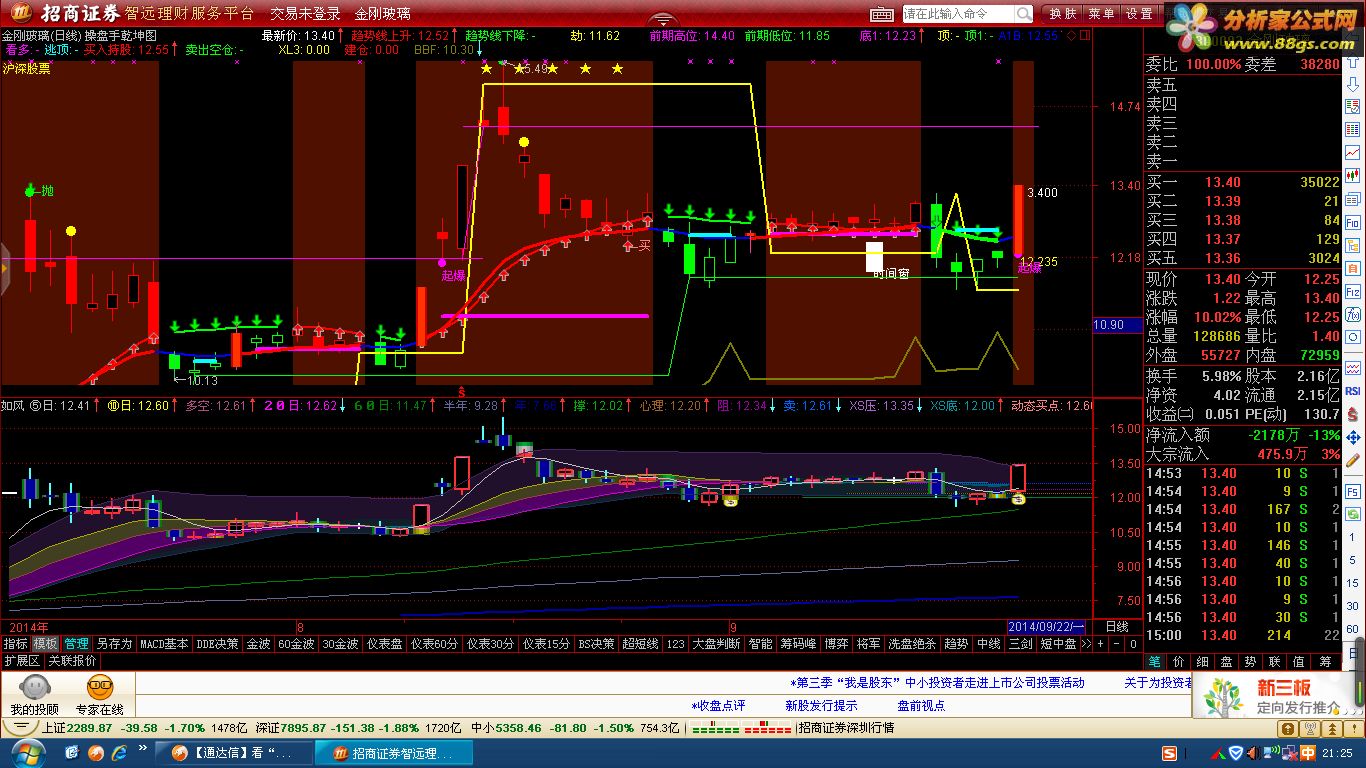This screenshot has height=768, width=1366.
Task: Click 另存为 save-as button
Action: point(114,644)
